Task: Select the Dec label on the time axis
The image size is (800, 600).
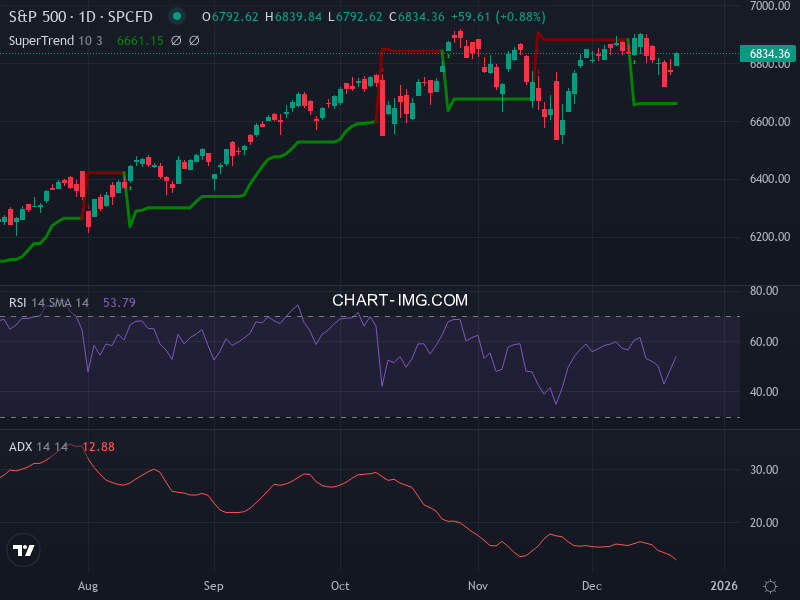Action: tap(592, 586)
